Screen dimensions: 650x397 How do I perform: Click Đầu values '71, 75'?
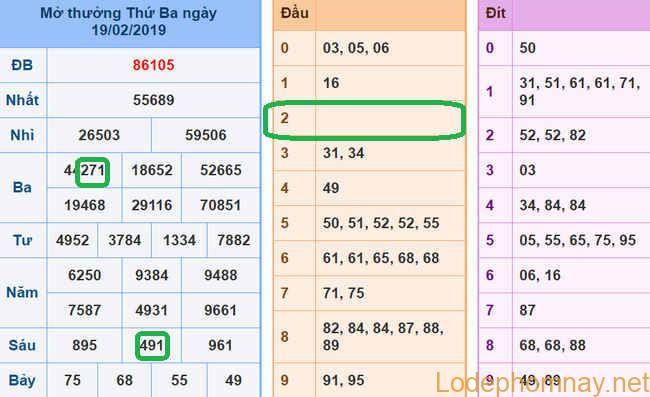pyautogui.click(x=344, y=293)
